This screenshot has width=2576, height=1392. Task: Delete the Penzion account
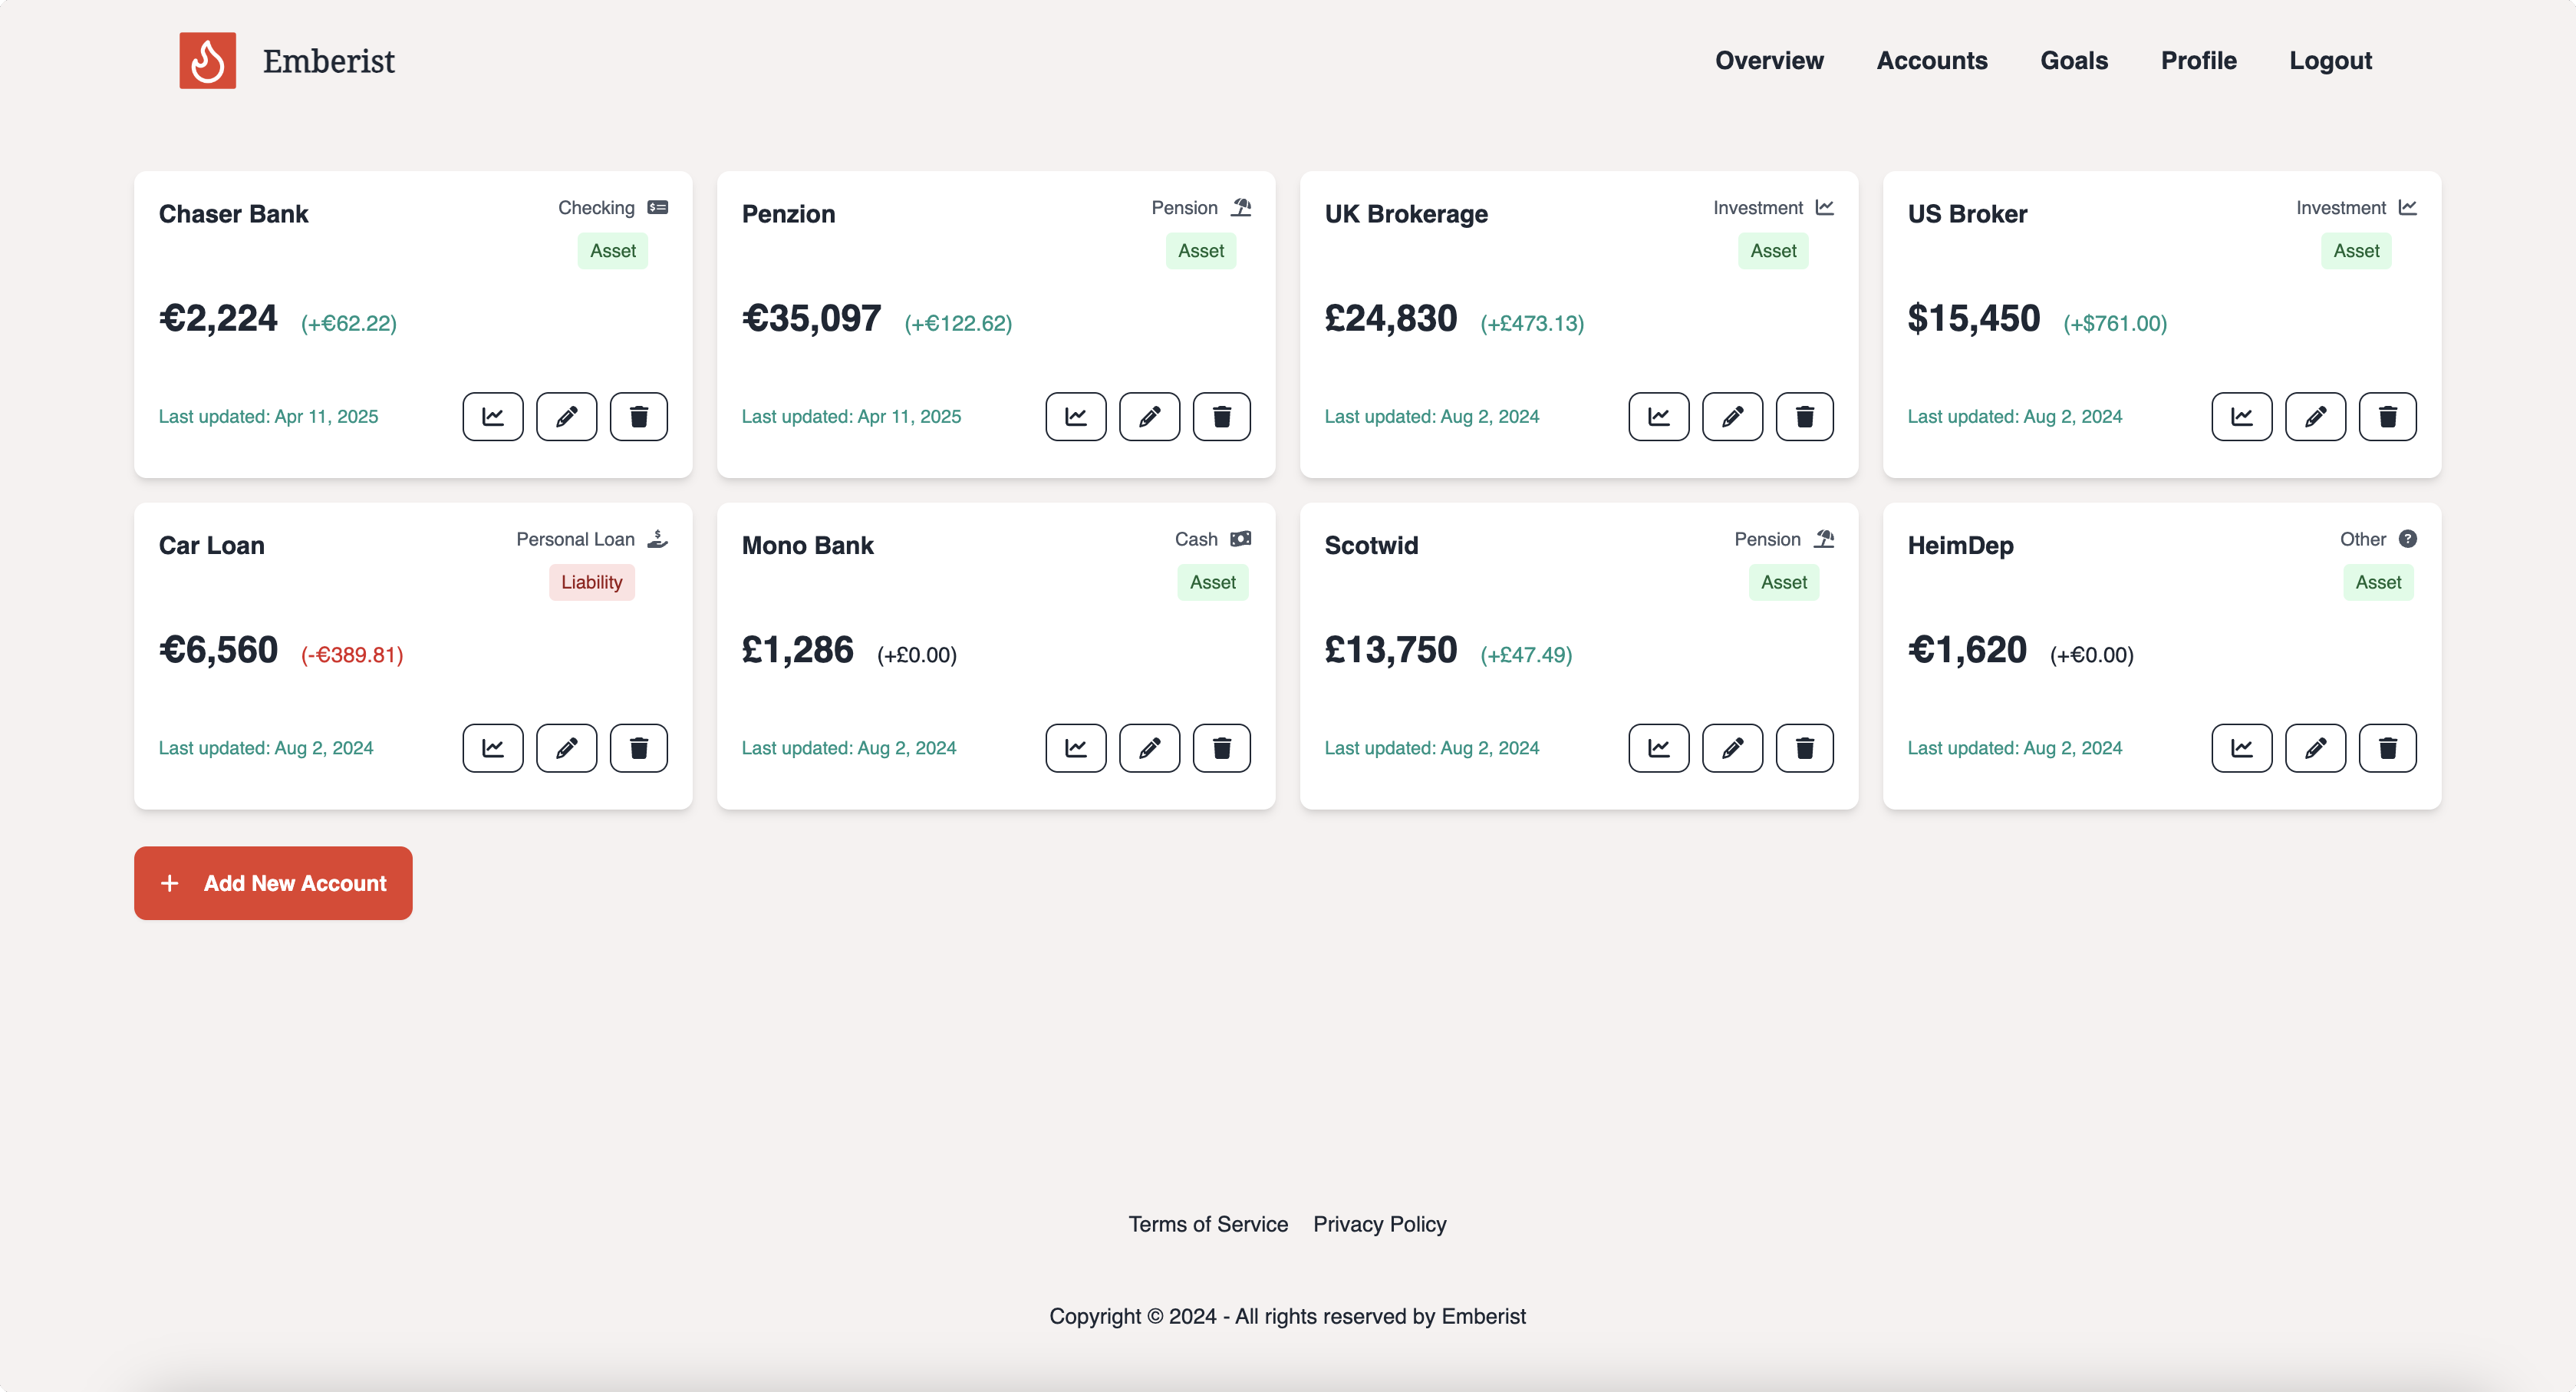click(x=1222, y=417)
